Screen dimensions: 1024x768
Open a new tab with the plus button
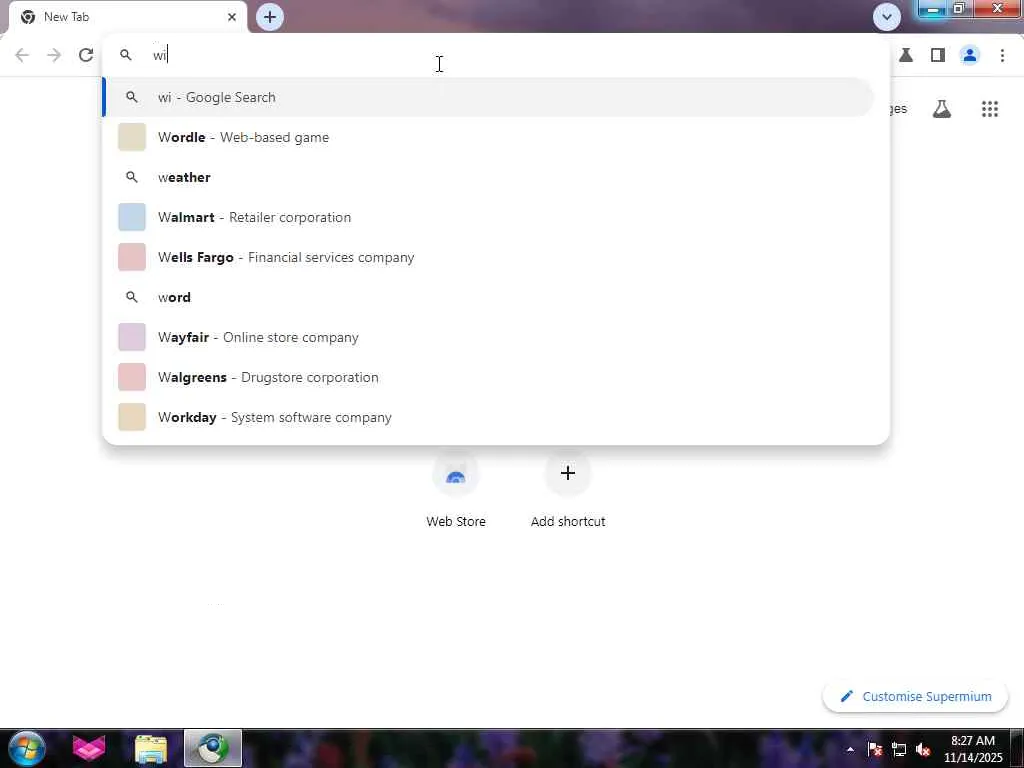pyautogui.click(x=270, y=17)
